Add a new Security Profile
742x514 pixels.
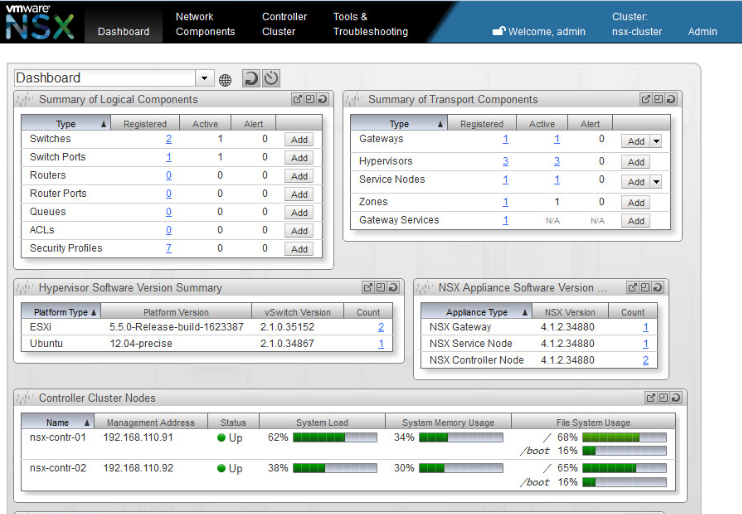click(299, 249)
